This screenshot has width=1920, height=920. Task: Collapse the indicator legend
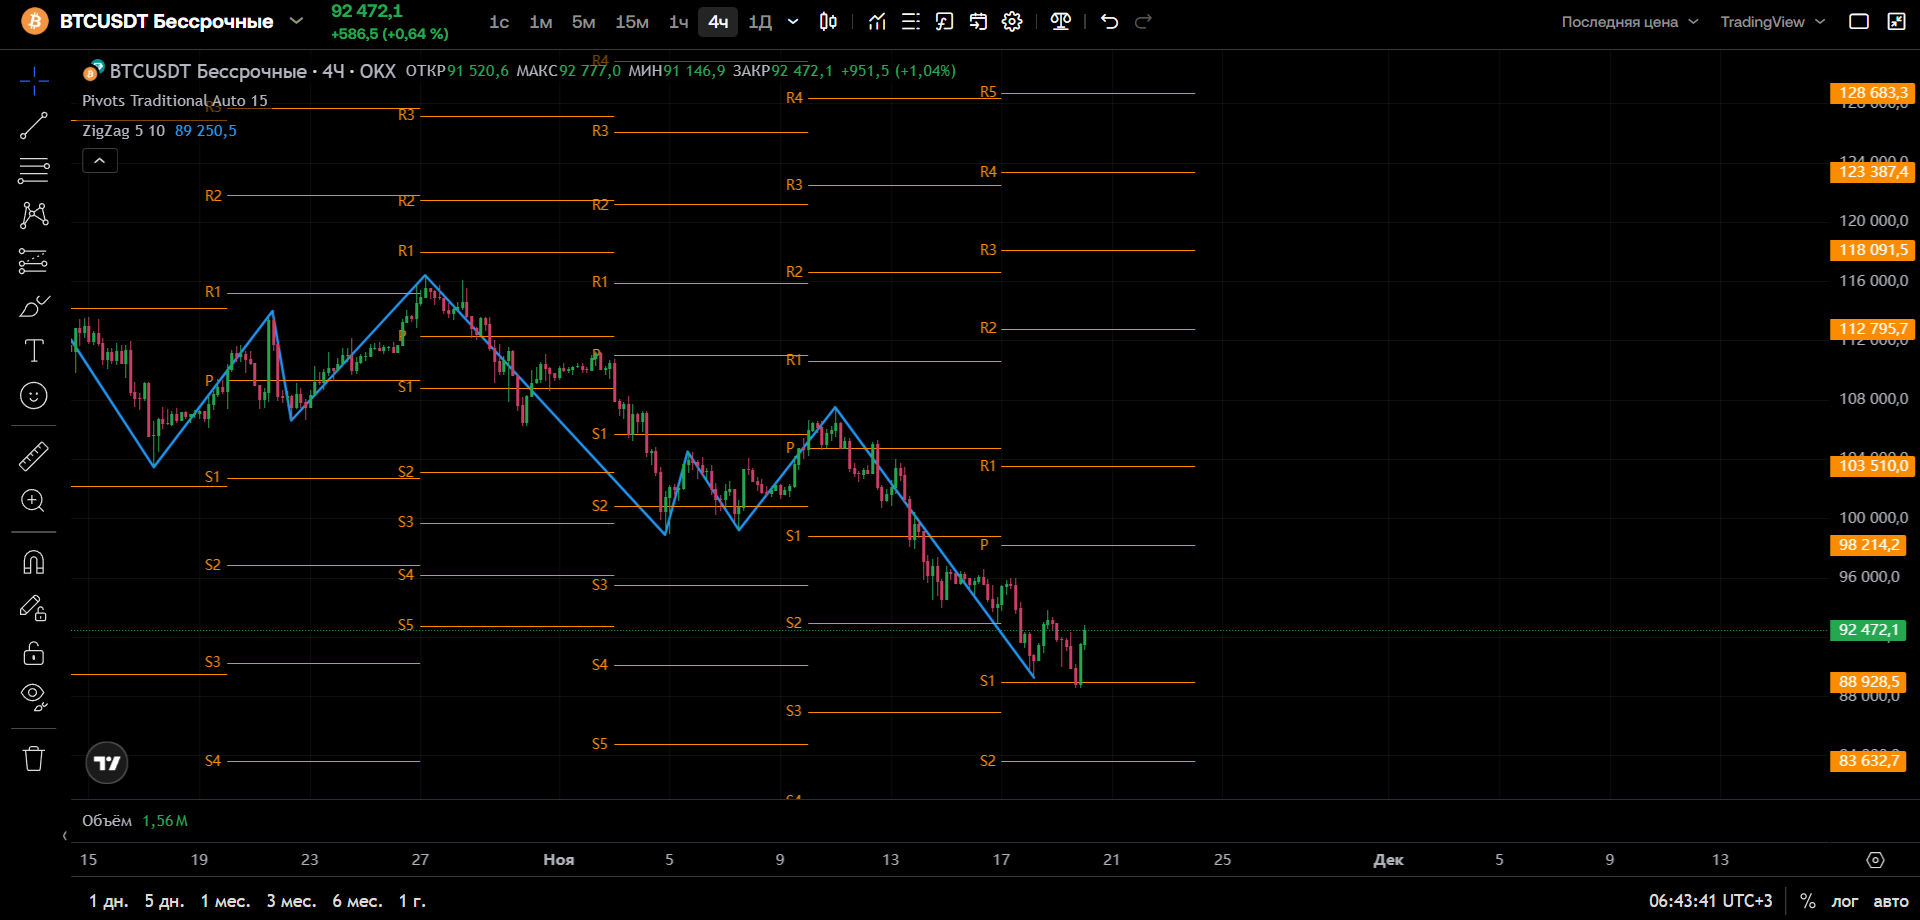[x=100, y=160]
